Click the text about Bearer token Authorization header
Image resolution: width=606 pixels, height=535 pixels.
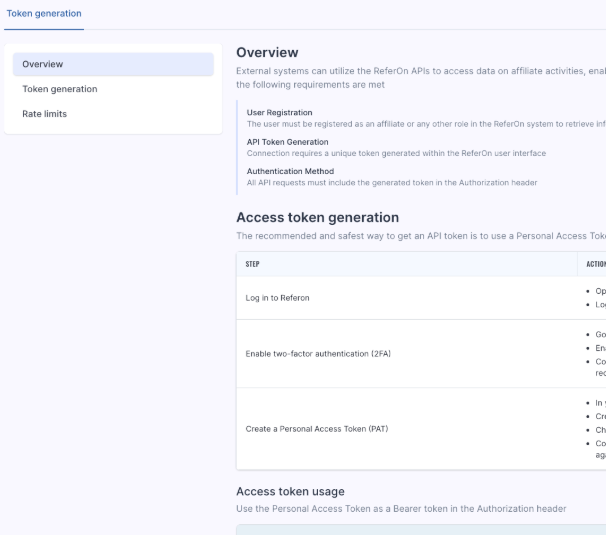[401, 509]
